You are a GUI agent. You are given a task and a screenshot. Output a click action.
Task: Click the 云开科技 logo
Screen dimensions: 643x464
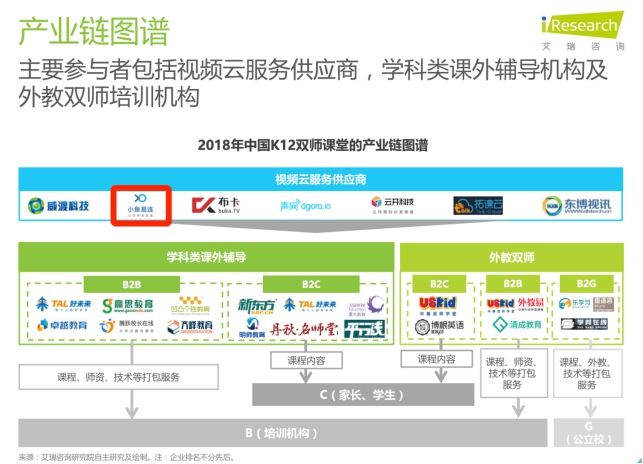[x=392, y=205]
